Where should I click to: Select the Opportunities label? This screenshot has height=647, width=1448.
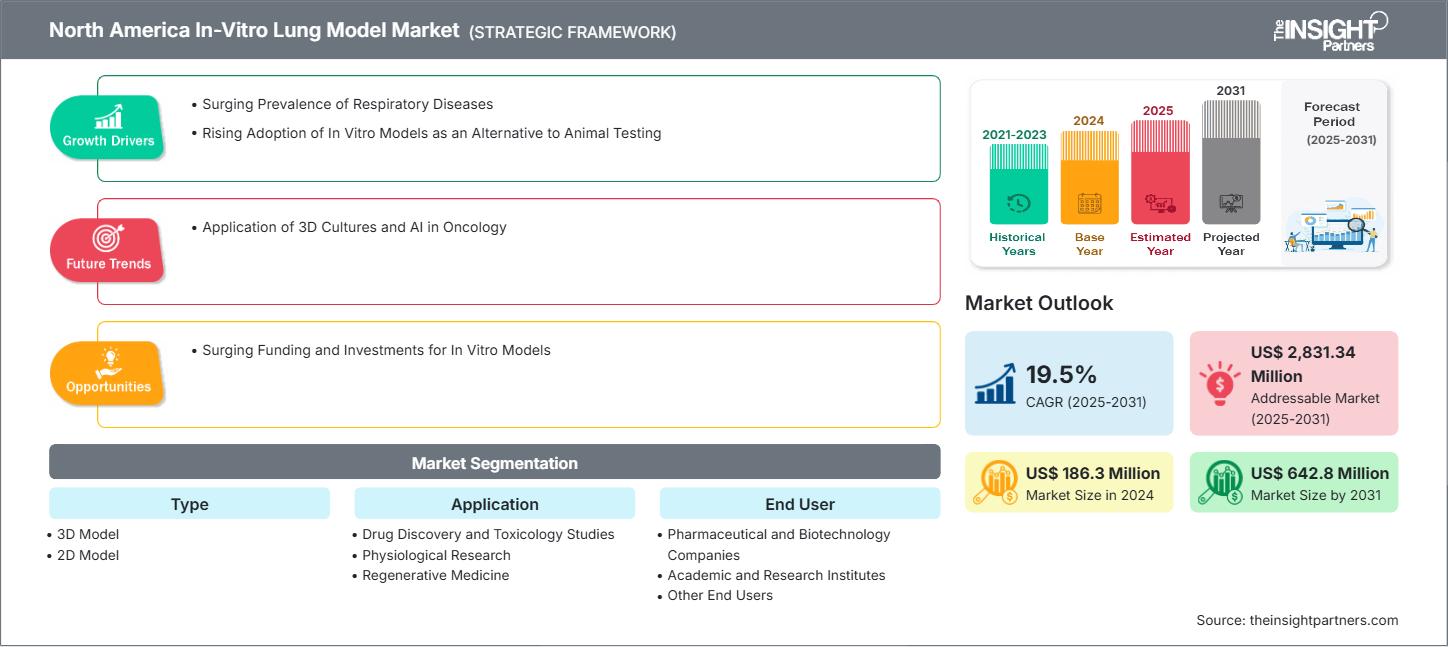(108, 387)
